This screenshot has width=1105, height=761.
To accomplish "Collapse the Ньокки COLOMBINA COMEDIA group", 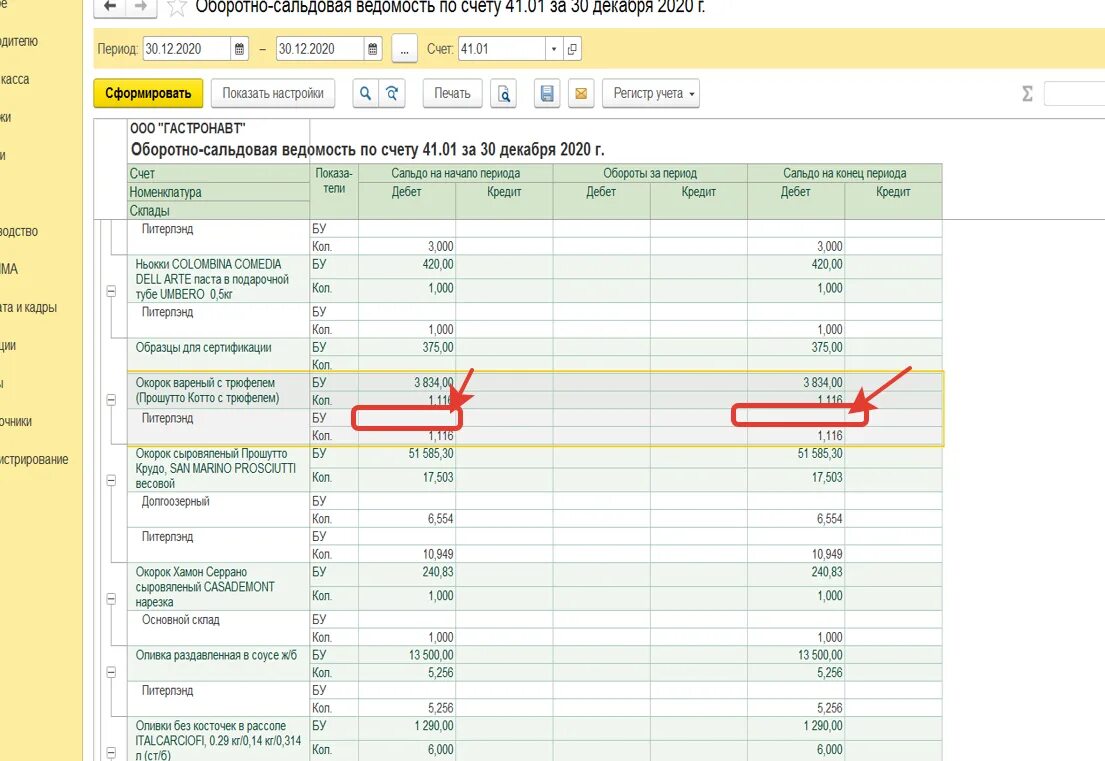I will coord(111,291).
